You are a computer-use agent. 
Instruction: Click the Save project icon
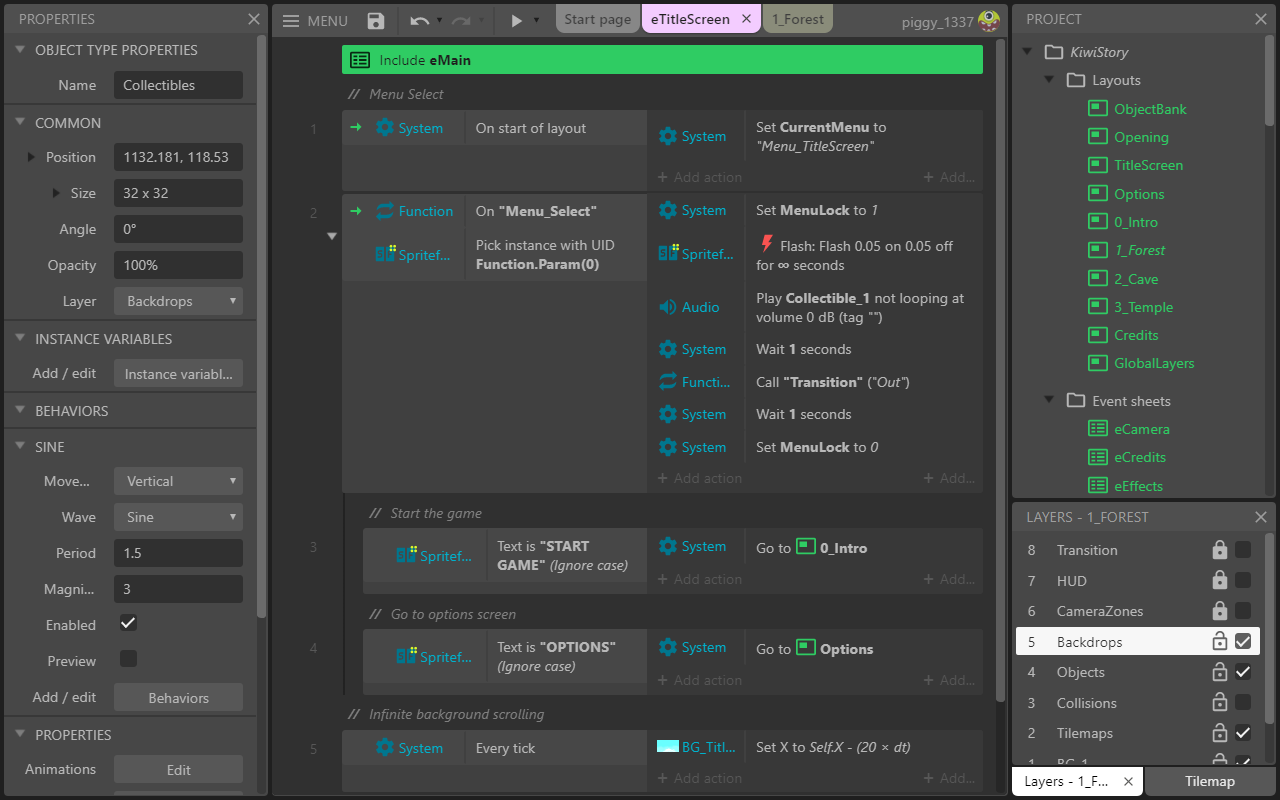[374, 19]
